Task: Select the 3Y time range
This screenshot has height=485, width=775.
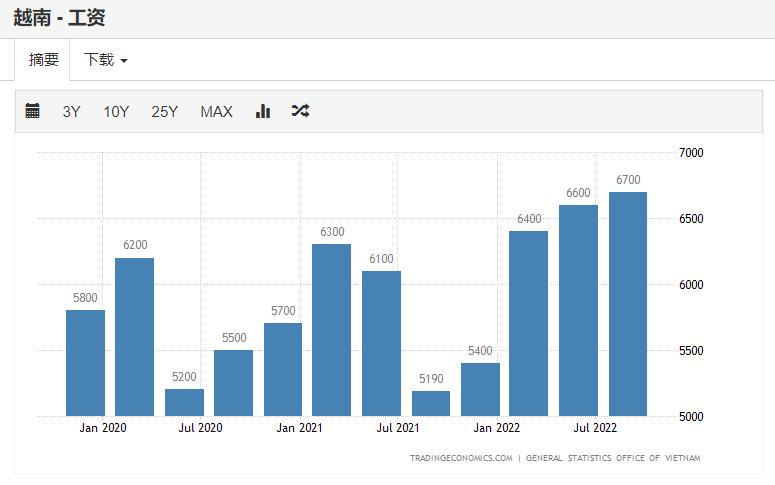Action: pos(71,112)
